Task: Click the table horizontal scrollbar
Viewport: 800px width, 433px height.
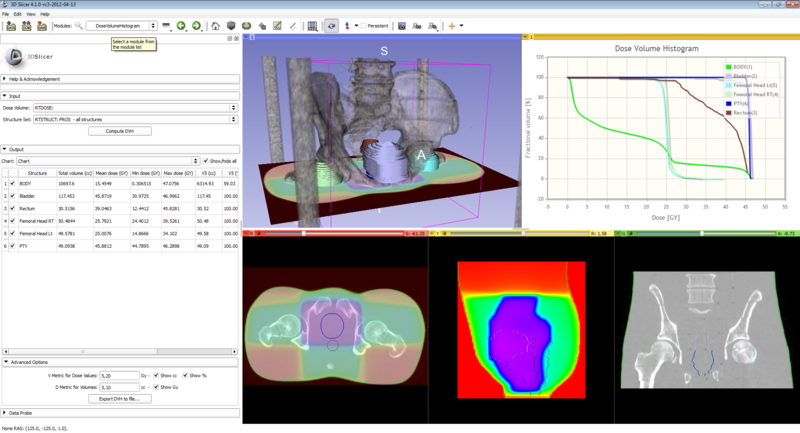Action: click(x=120, y=351)
